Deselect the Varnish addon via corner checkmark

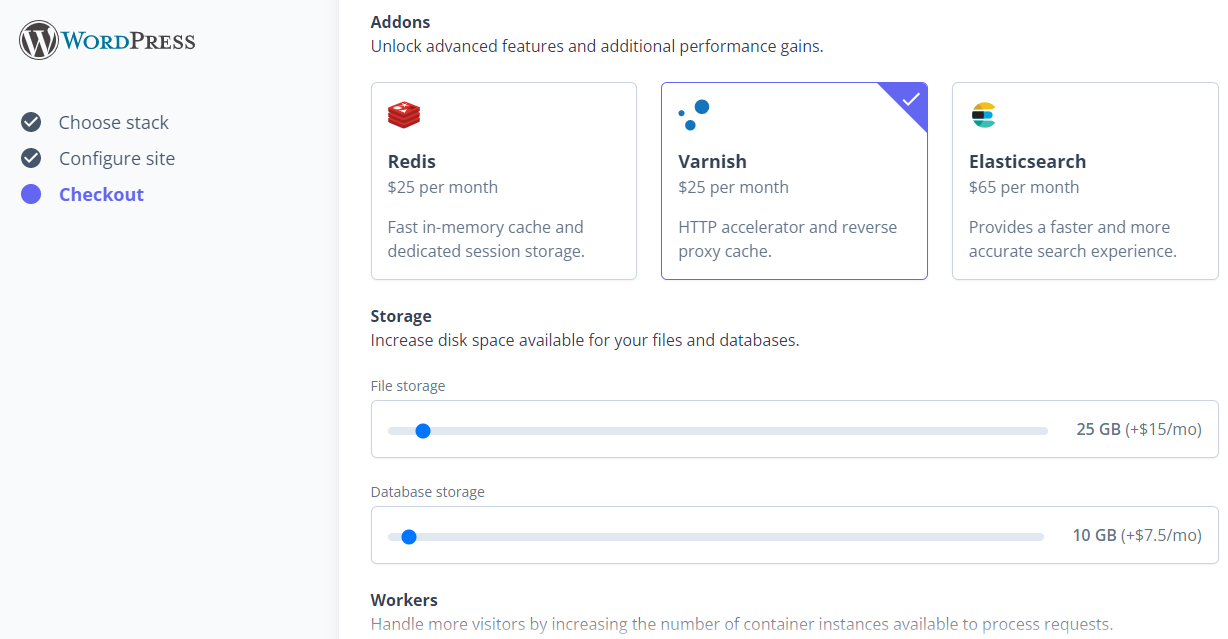[910, 99]
